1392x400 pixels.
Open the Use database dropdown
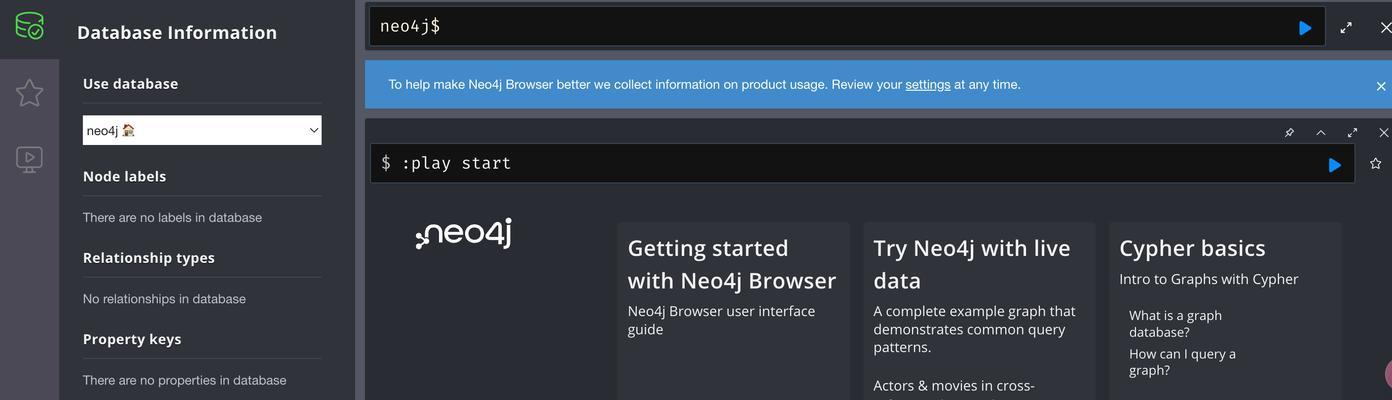202,130
